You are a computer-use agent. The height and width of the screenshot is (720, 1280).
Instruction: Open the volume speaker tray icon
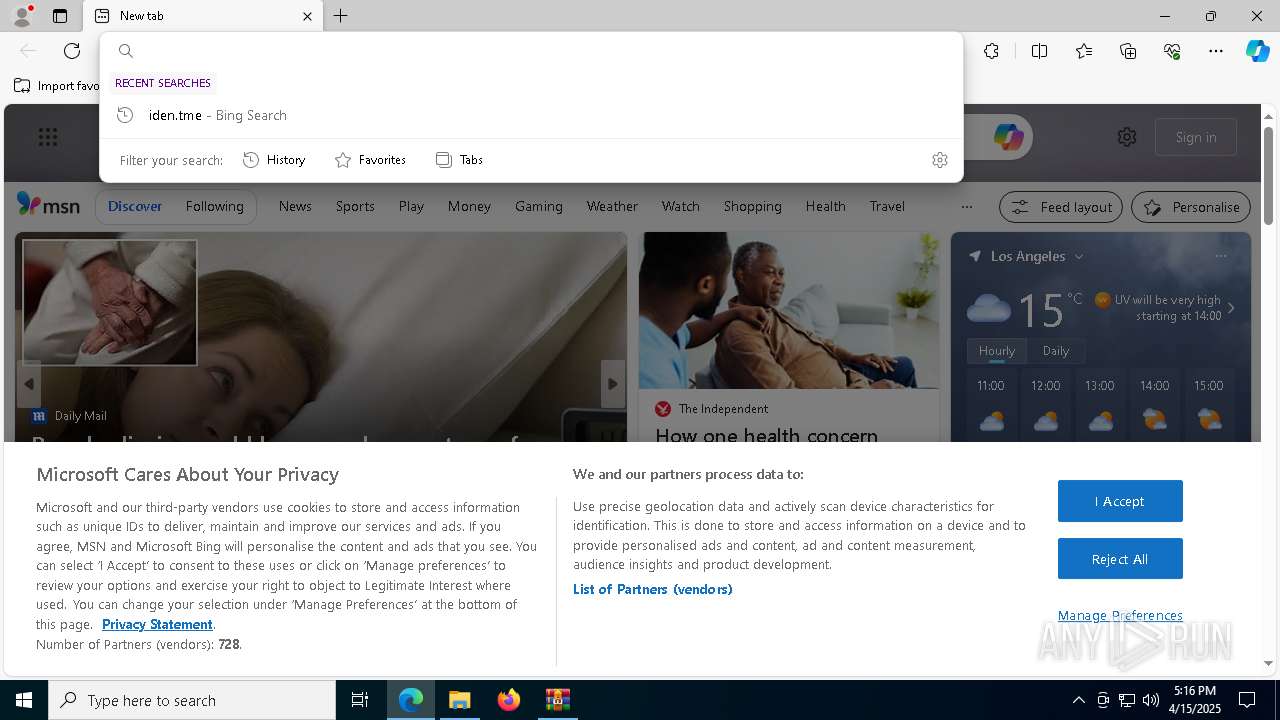tap(1151, 700)
